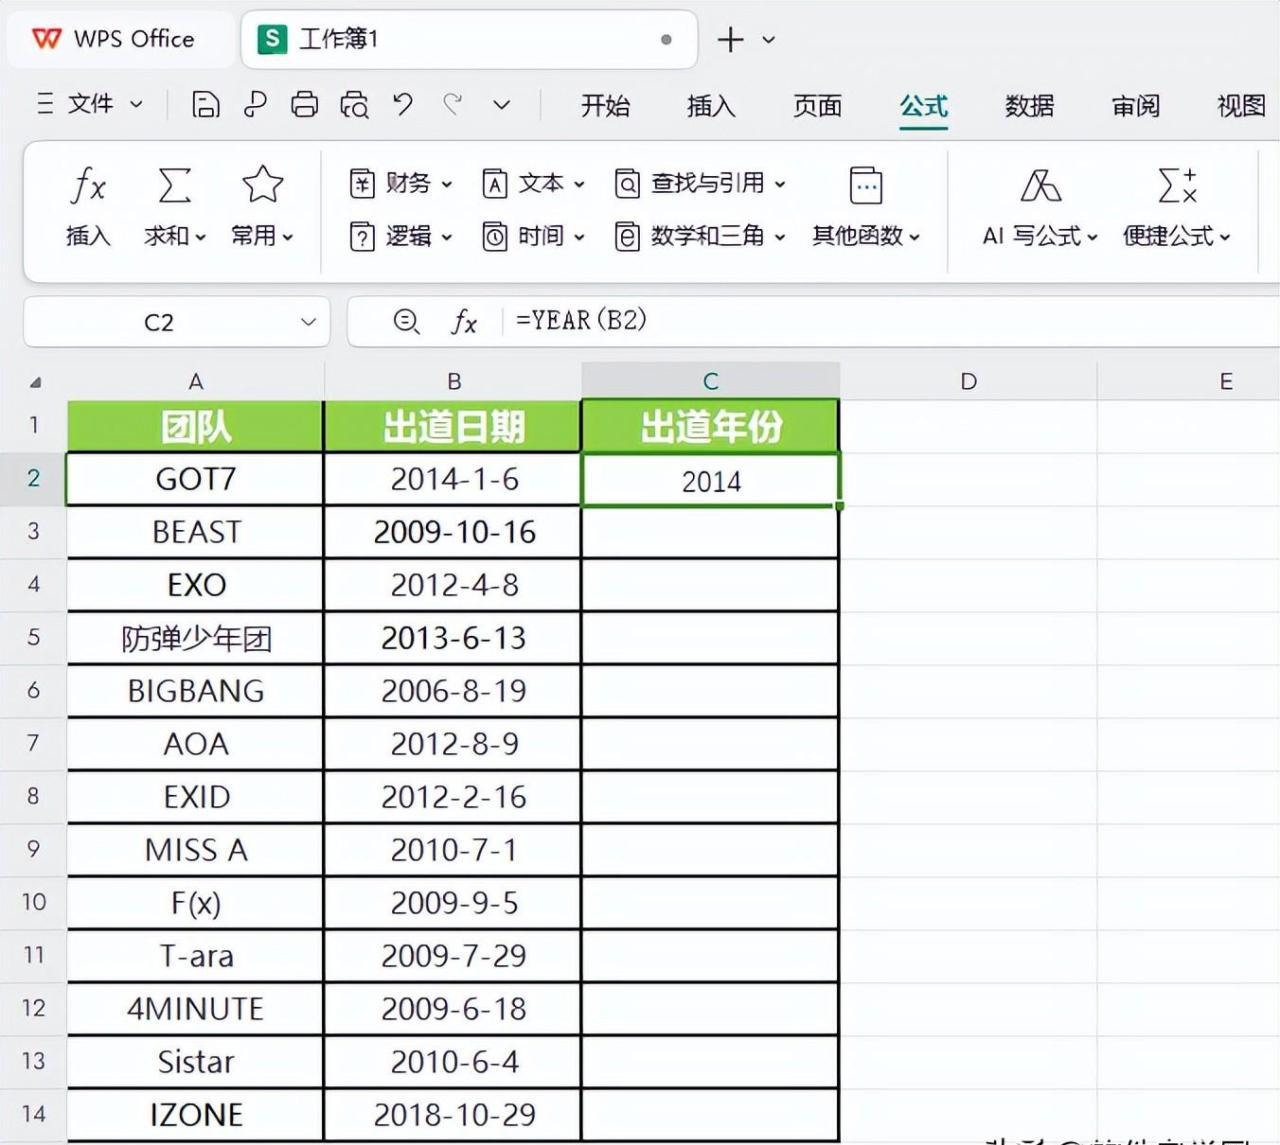This screenshot has width=1280, height=1145.
Task: Open the 其他函数 menu
Action: 866,207
